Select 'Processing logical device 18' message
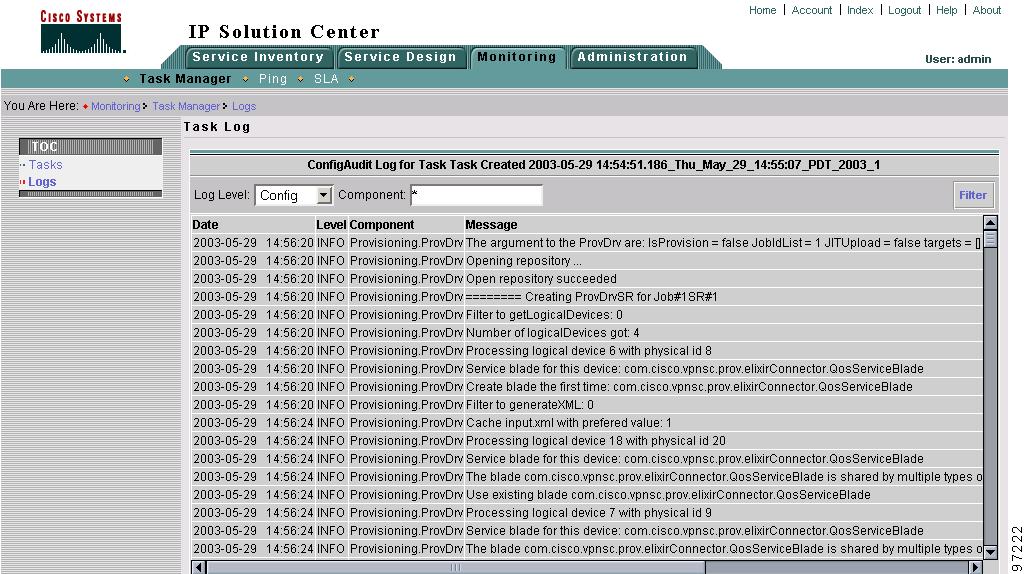1026x574 pixels. coord(596,440)
